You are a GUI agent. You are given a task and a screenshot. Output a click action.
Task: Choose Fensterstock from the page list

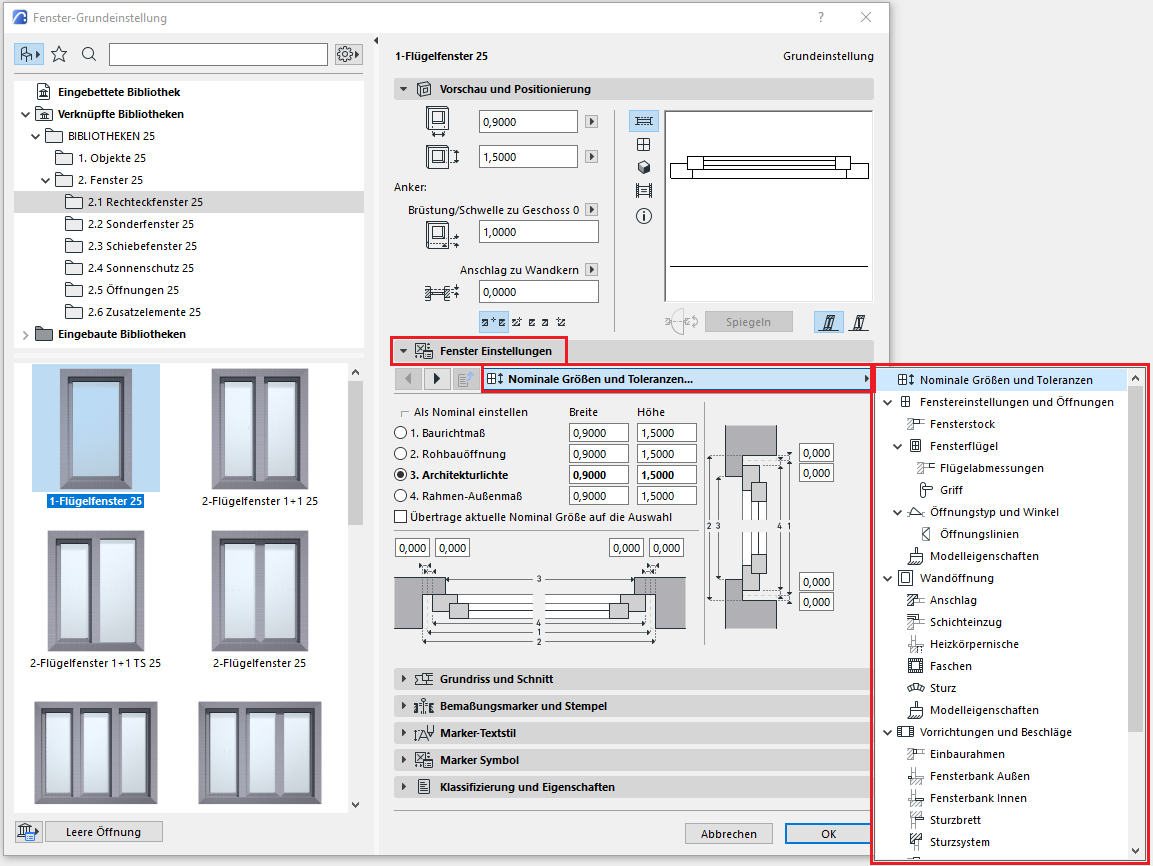[962, 424]
